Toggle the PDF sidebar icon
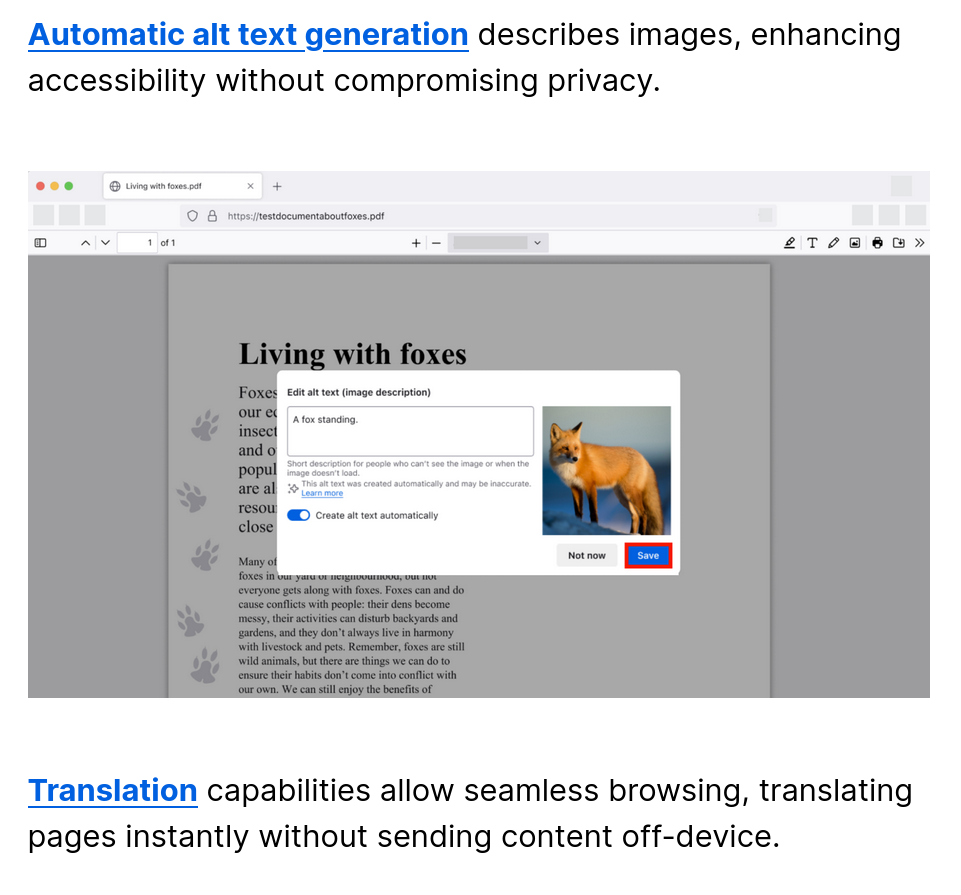 [x=41, y=243]
